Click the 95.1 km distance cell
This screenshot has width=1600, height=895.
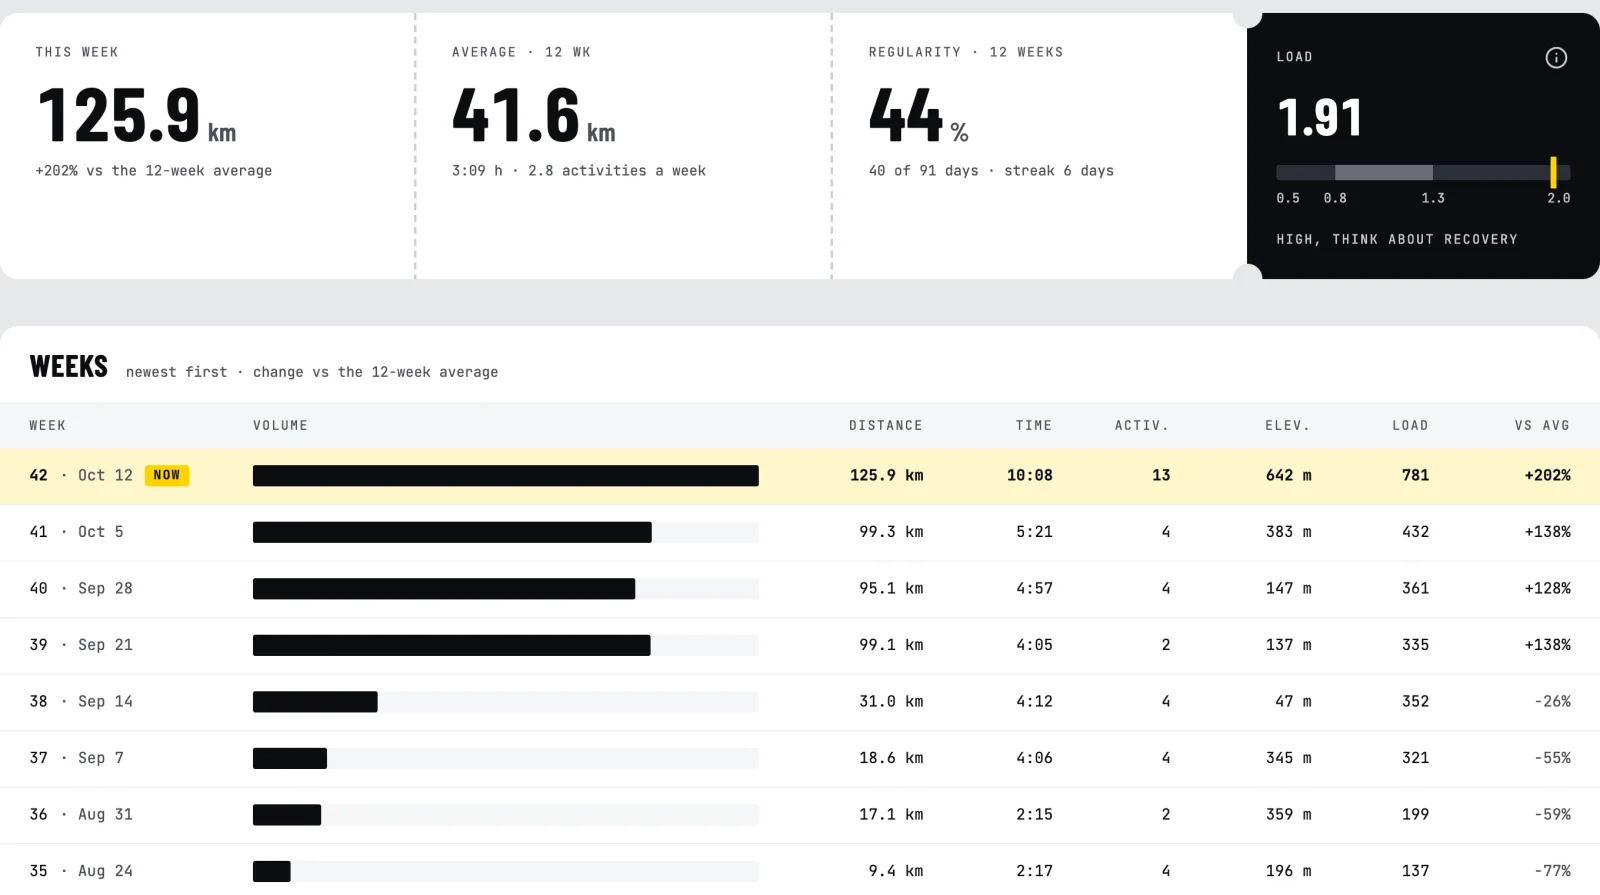(891, 588)
